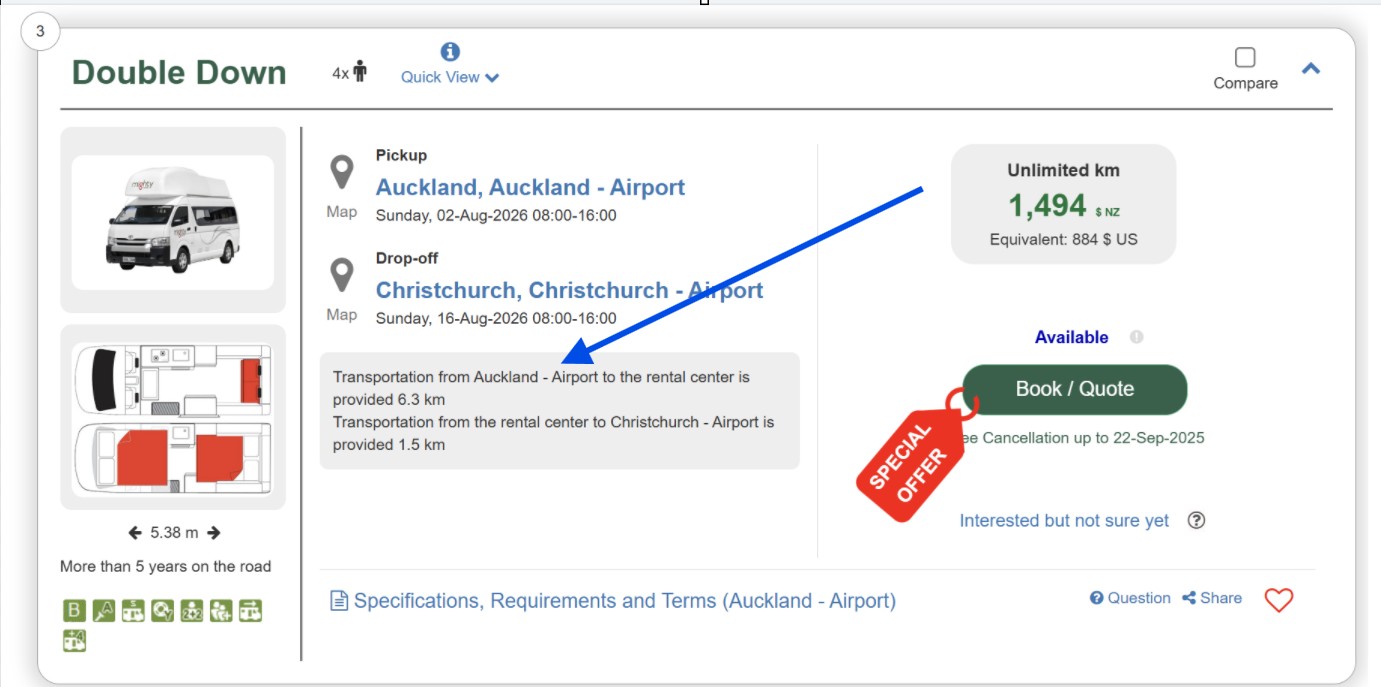Collapse the Double Down listing with the chevron
The image size is (1381, 687).
coord(1311,69)
